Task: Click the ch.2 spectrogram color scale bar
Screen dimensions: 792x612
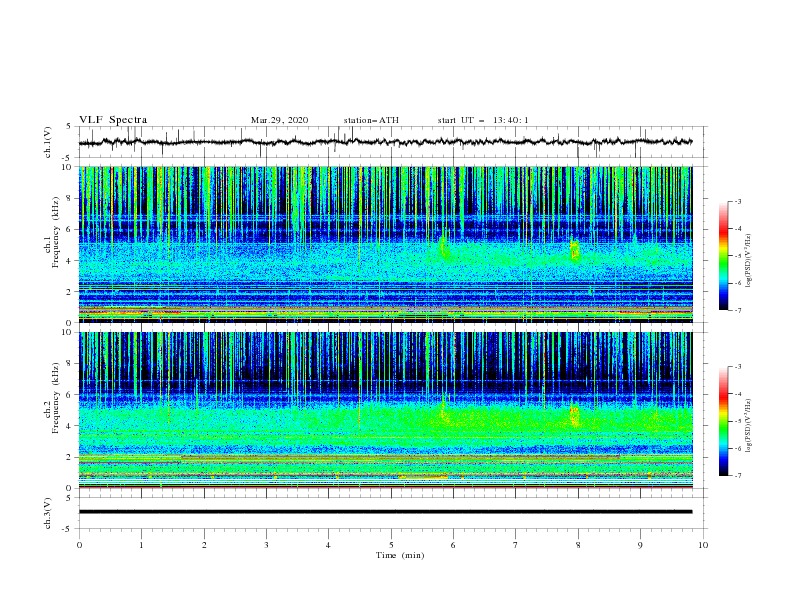Action: (x=723, y=421)
